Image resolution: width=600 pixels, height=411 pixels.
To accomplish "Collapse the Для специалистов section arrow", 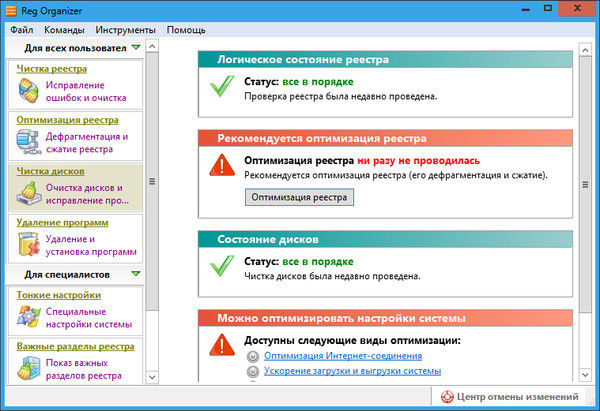I will [135, 273].
